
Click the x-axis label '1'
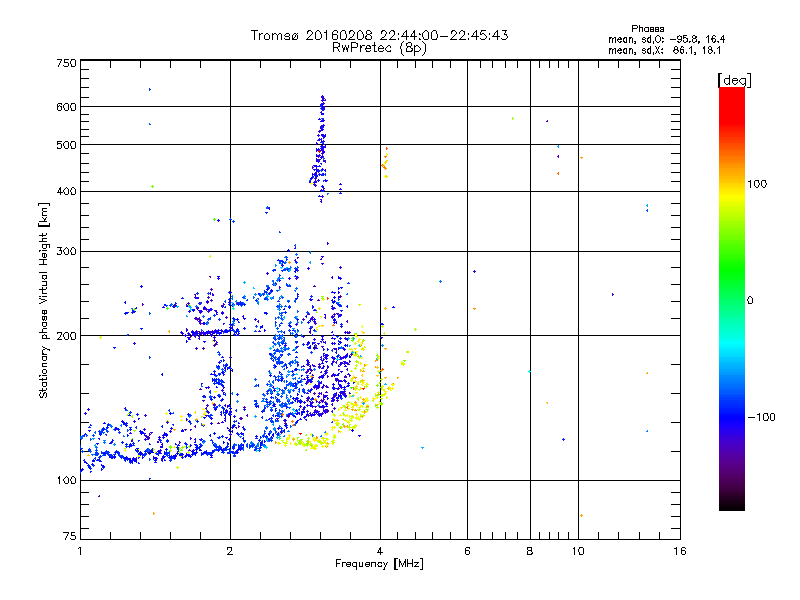pyautogui.click(x=80, y=551)
